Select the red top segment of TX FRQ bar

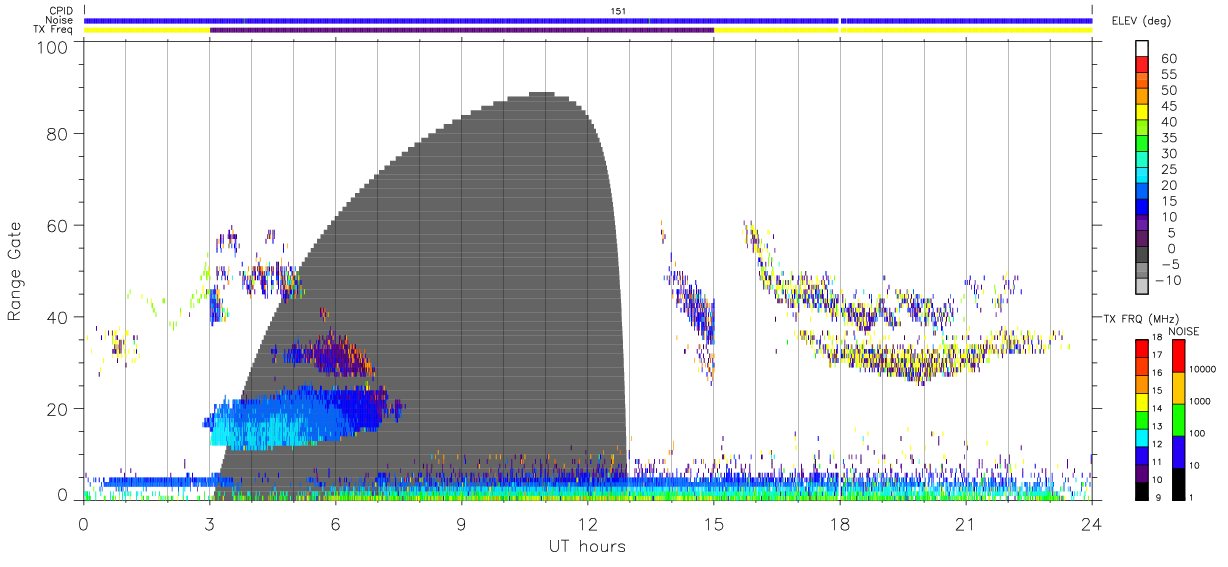pos(1142,349)
